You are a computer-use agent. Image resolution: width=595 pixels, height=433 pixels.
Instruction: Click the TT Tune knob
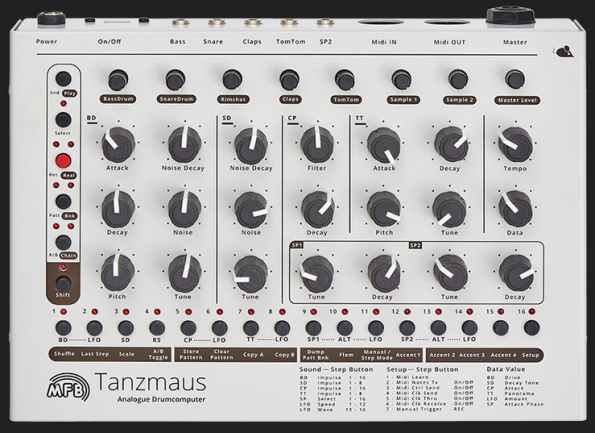[x=450, y=209]
